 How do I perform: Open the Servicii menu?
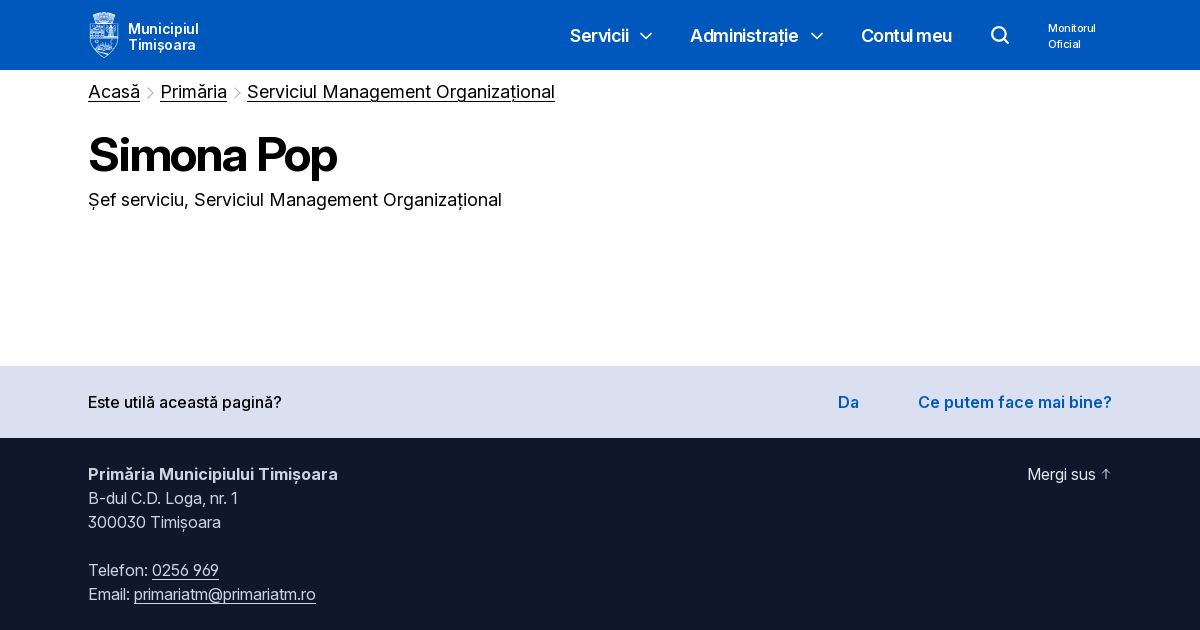(599, 36)
